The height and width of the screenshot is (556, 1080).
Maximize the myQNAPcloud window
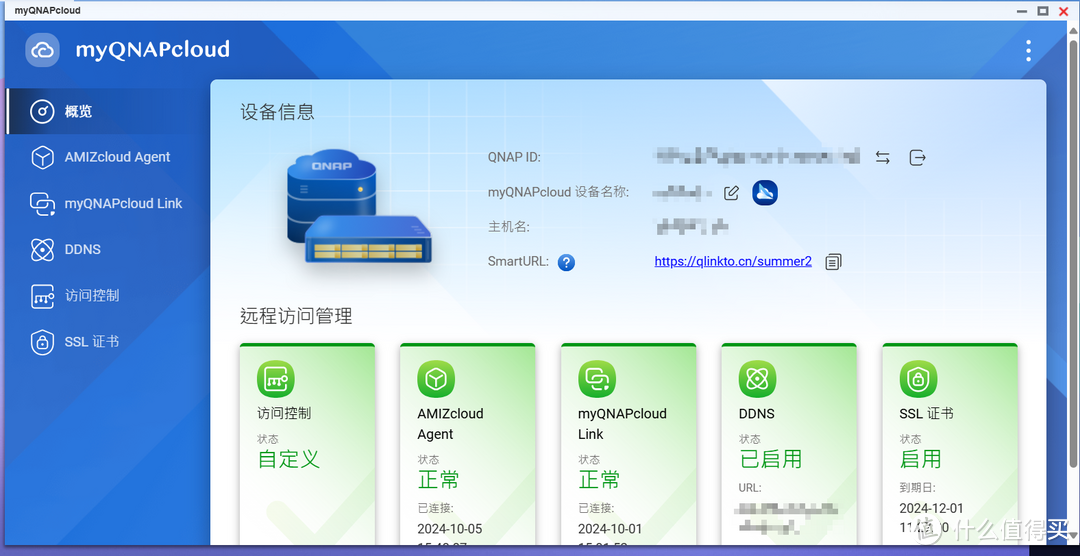tap(1042, 10)
